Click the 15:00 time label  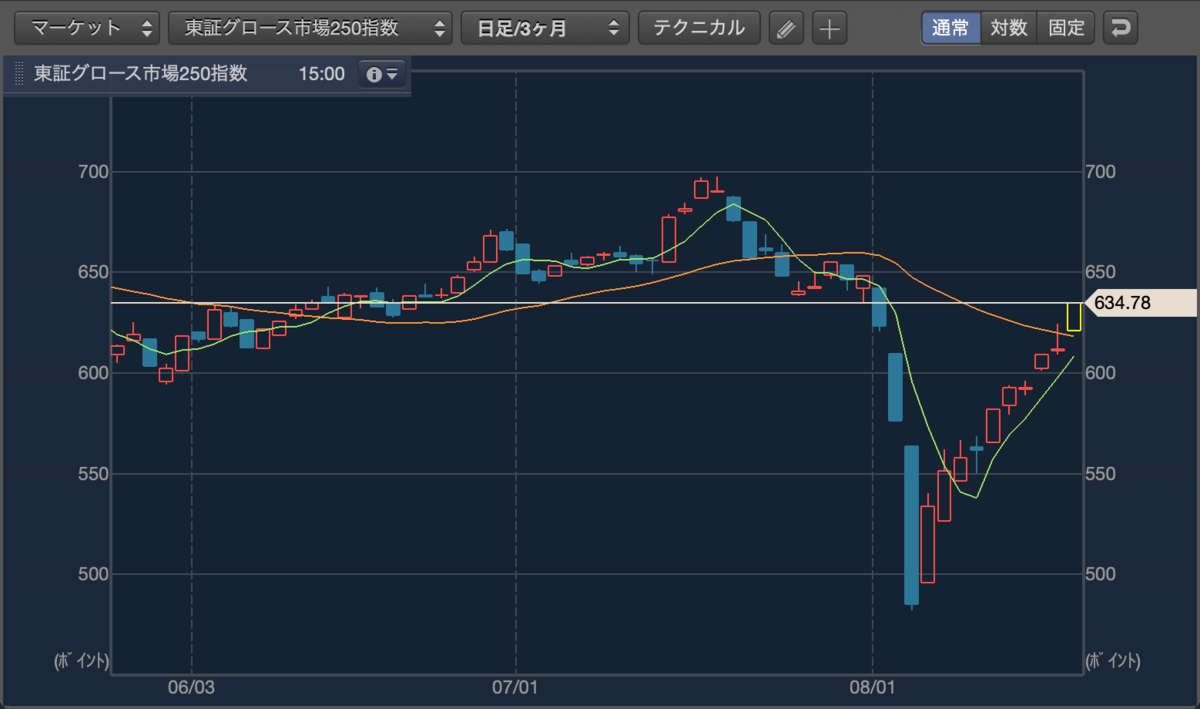pos(321,74)
